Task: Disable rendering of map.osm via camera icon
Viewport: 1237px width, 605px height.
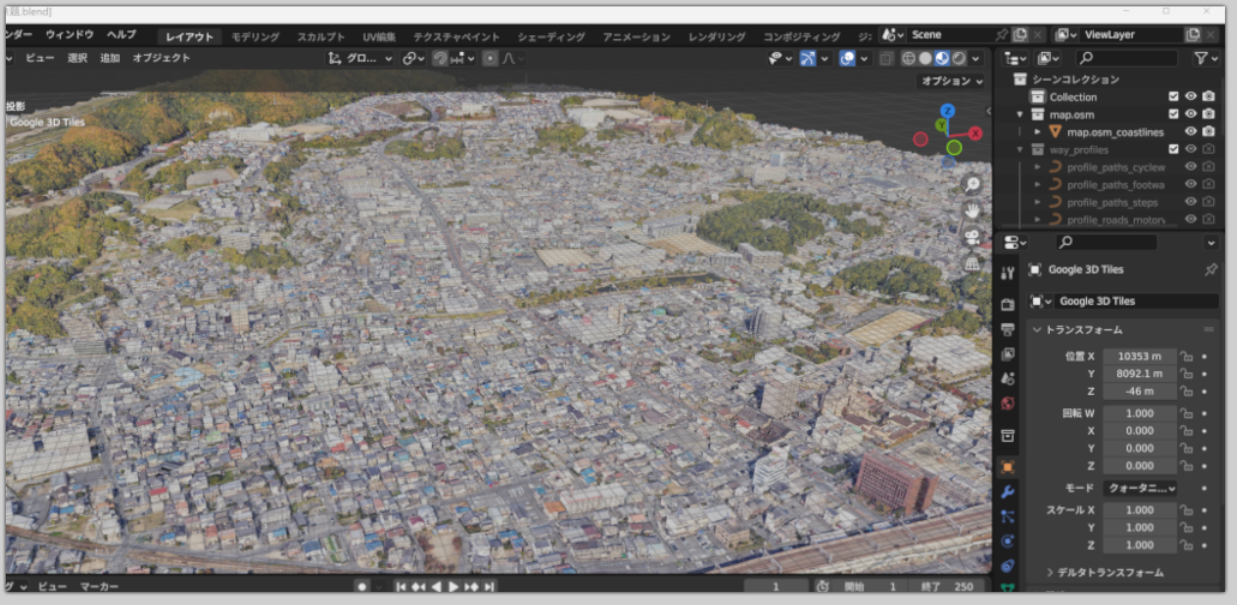Action: (x=1209, y=114)
